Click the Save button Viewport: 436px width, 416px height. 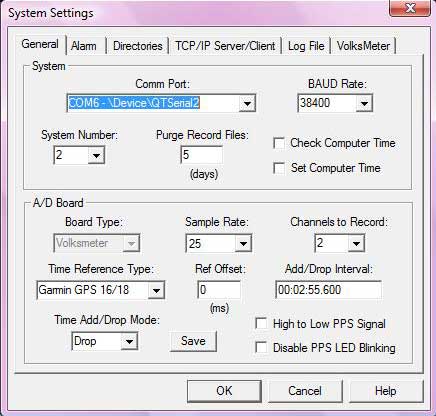[193, 341]
